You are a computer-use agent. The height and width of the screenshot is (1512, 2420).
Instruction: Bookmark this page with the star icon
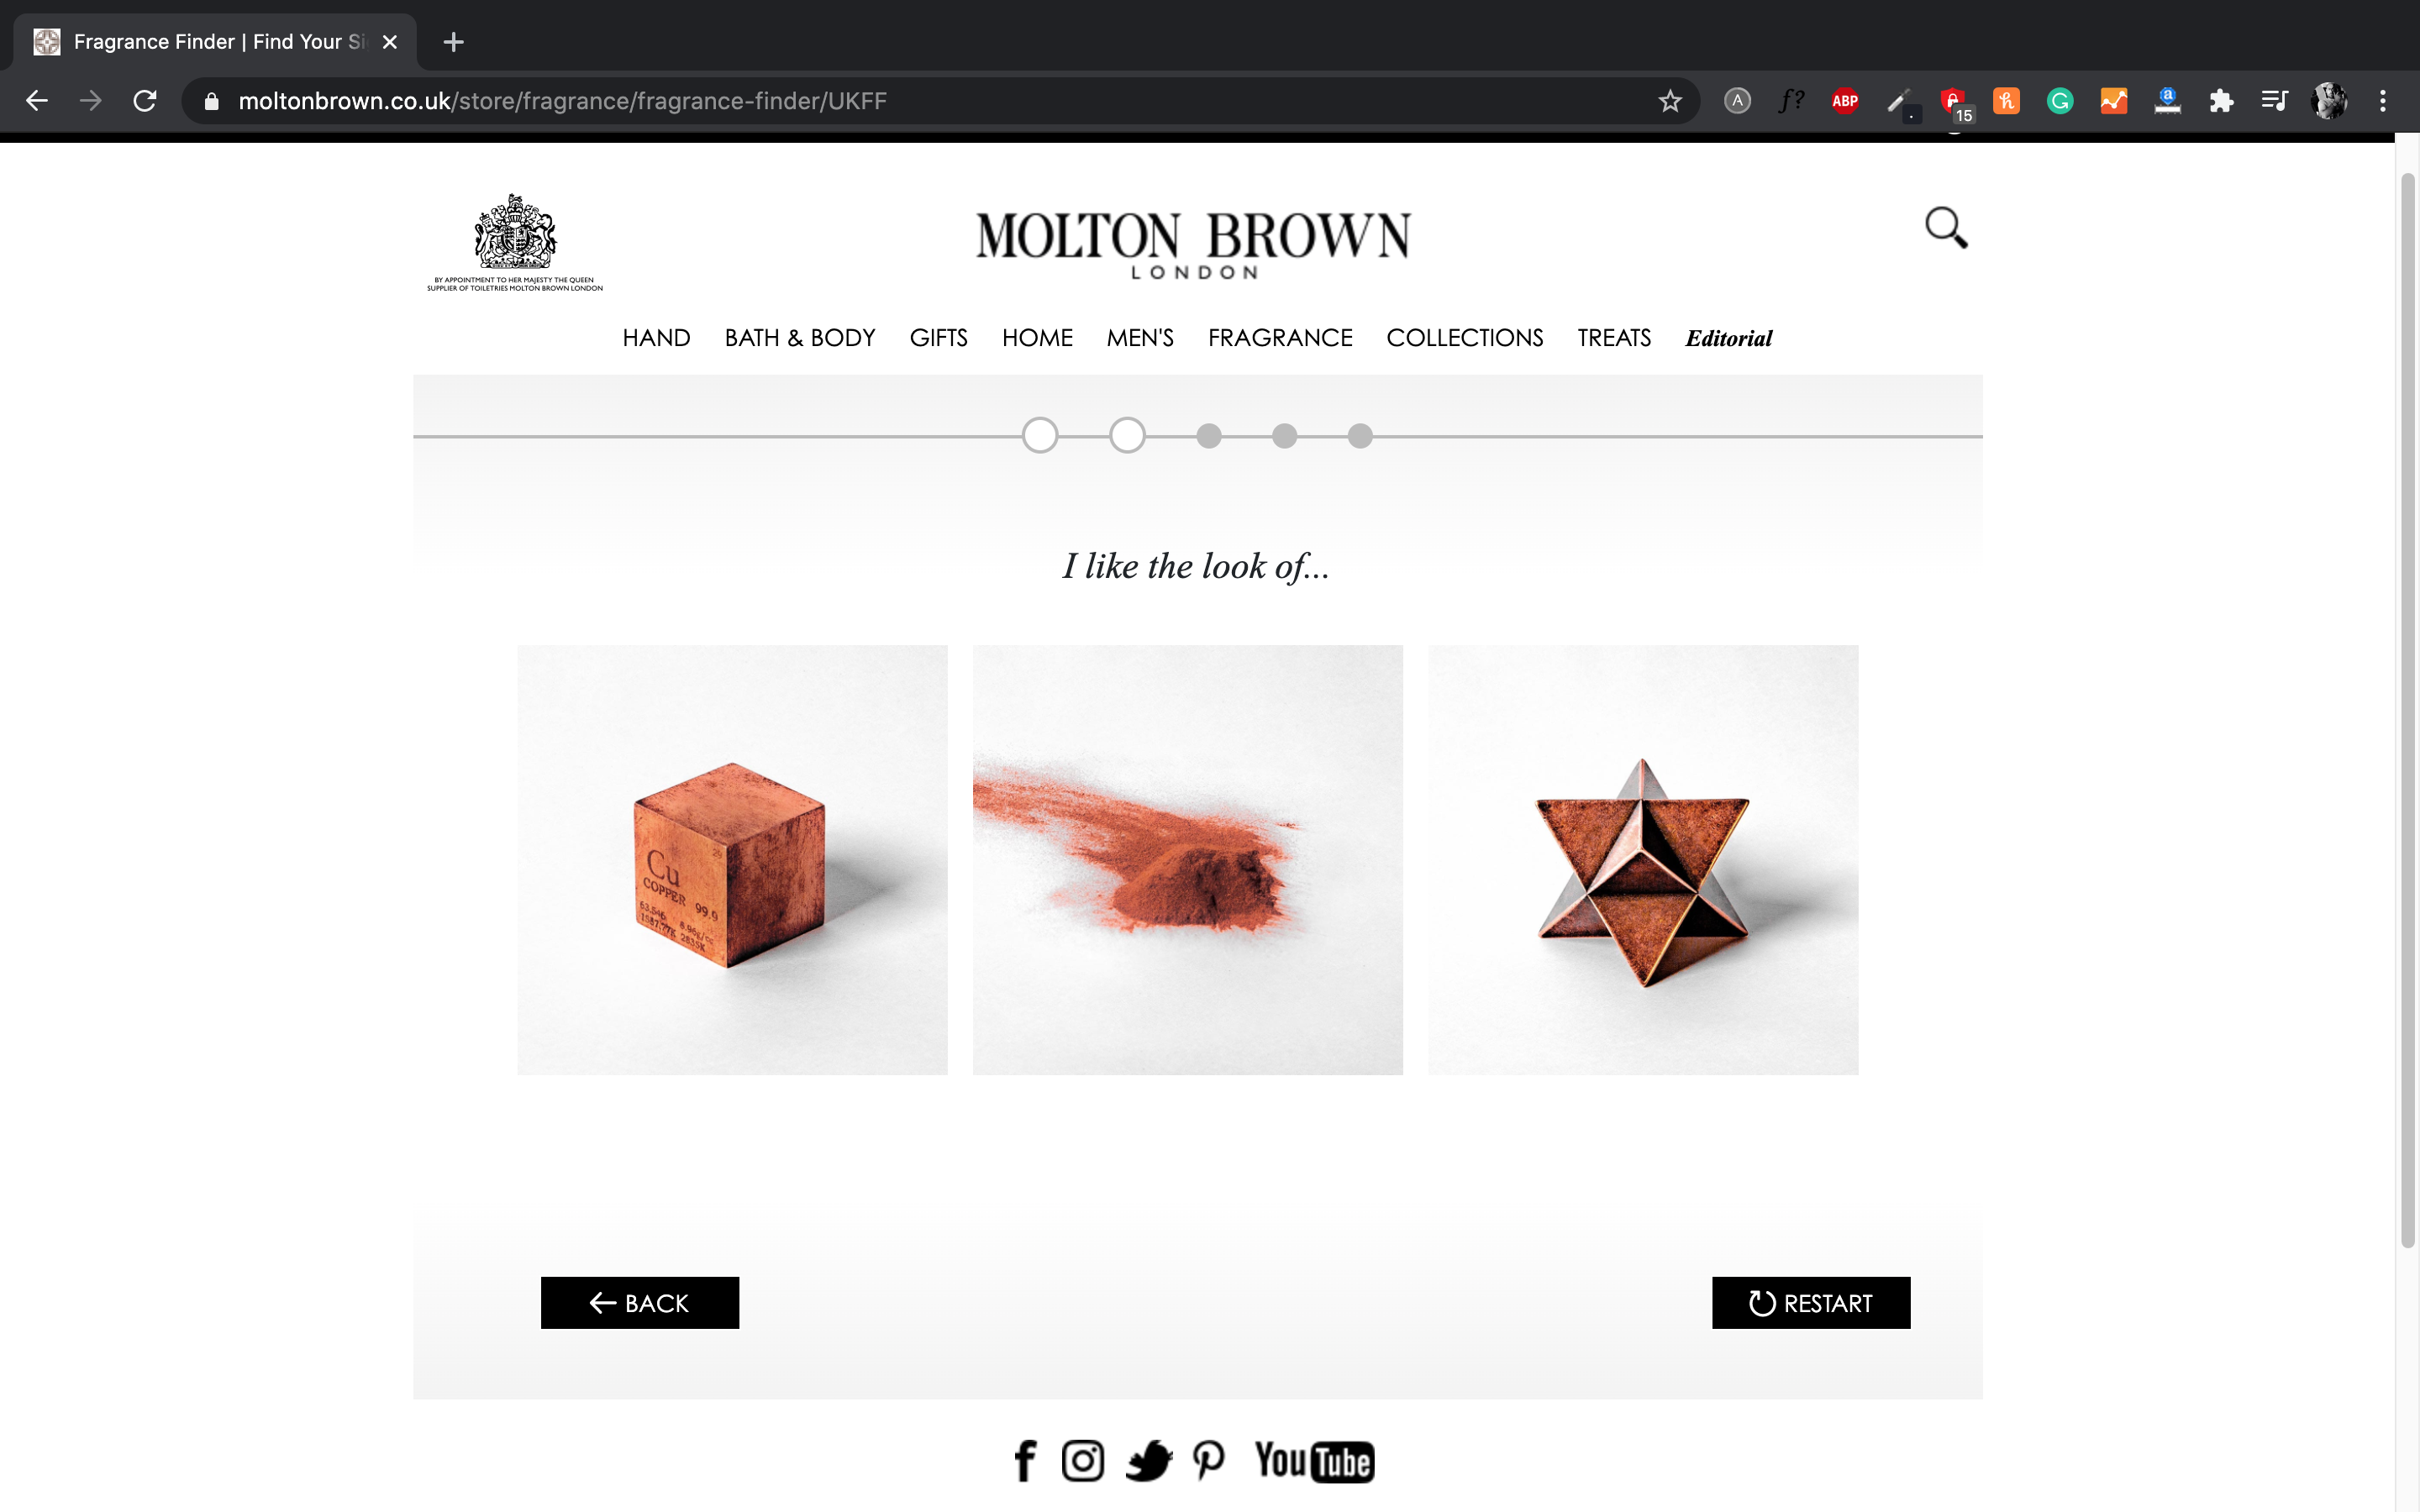[x=1669, y=101]
